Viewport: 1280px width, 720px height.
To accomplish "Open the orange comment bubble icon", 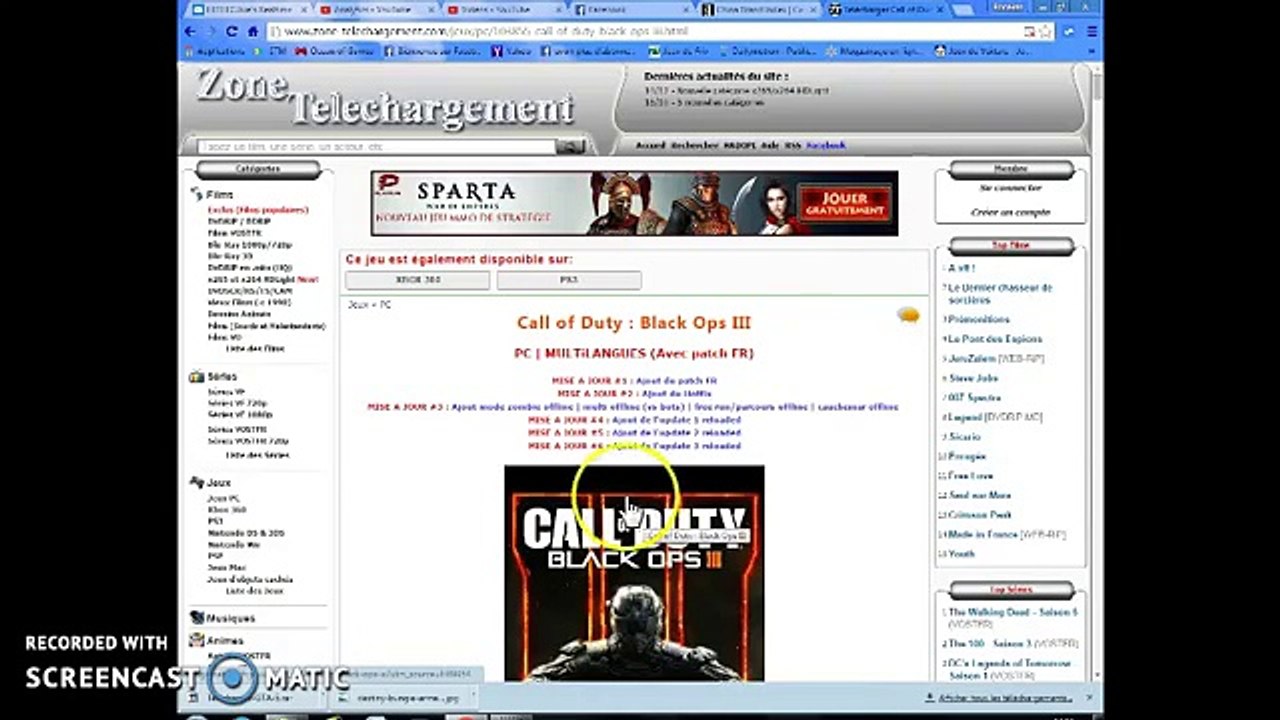I will pyautogui.click(x=908, y=316).
